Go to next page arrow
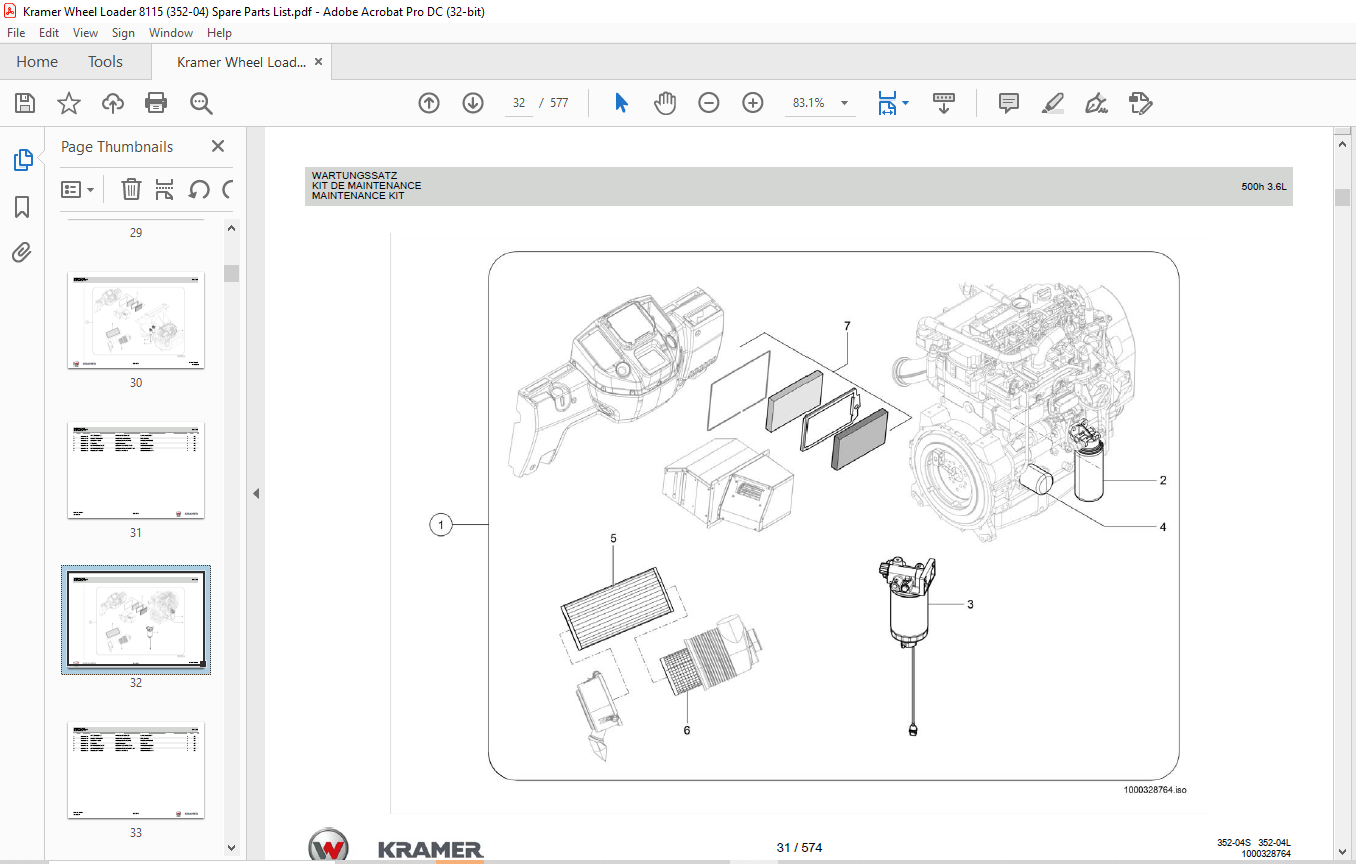 (x=473, y=103)
